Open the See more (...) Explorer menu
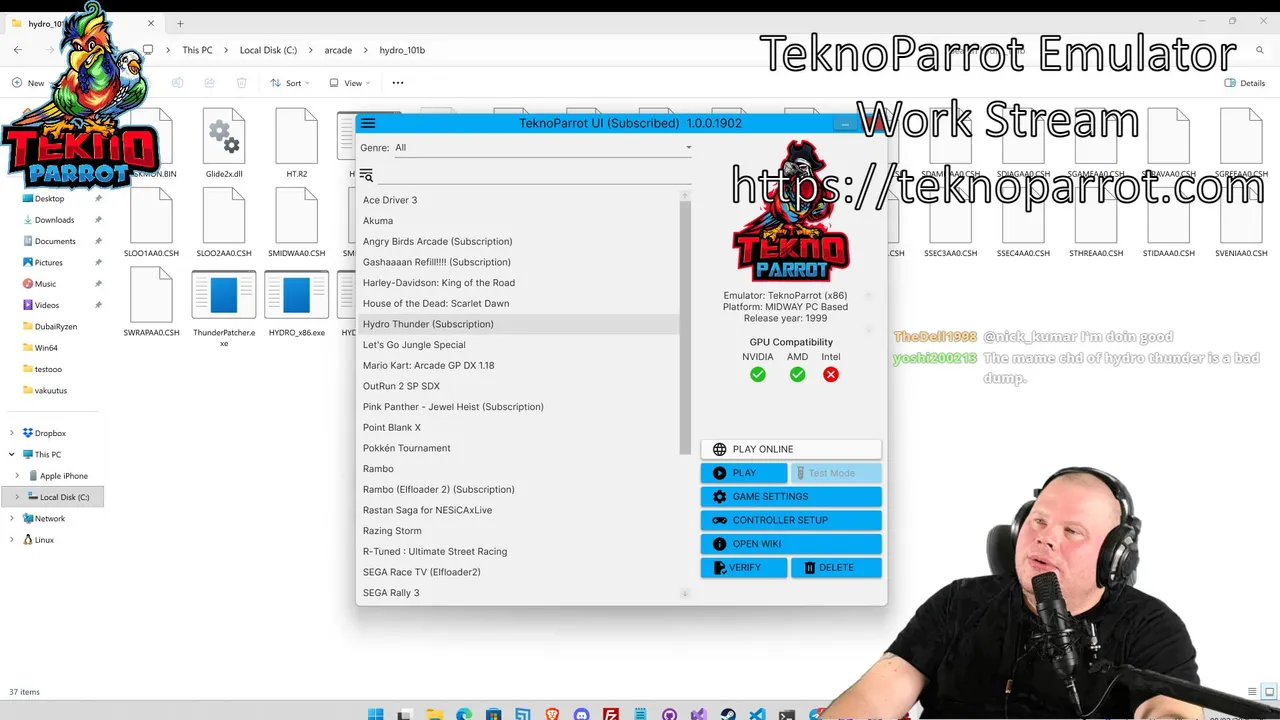This screenshot has height=720, width=1280. [398, 83]
